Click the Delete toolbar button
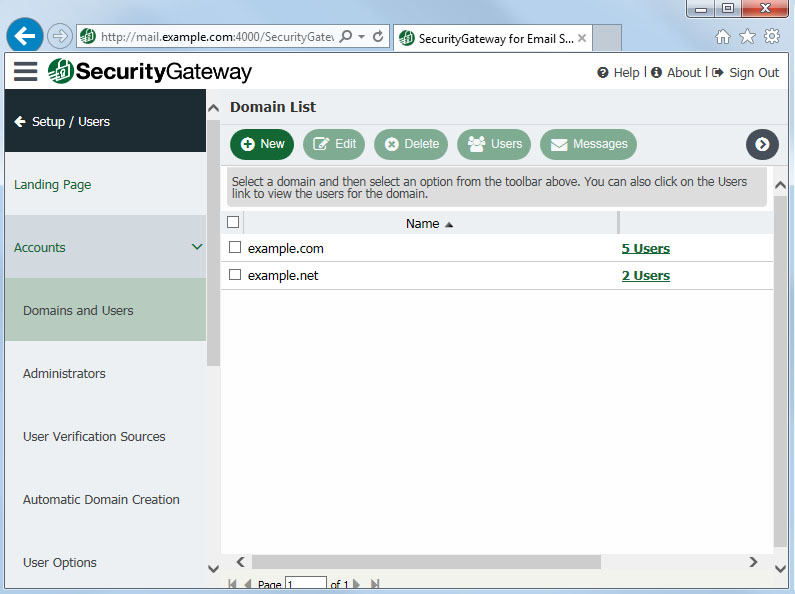Screen dimensions: 795x594 coord(411,144)
